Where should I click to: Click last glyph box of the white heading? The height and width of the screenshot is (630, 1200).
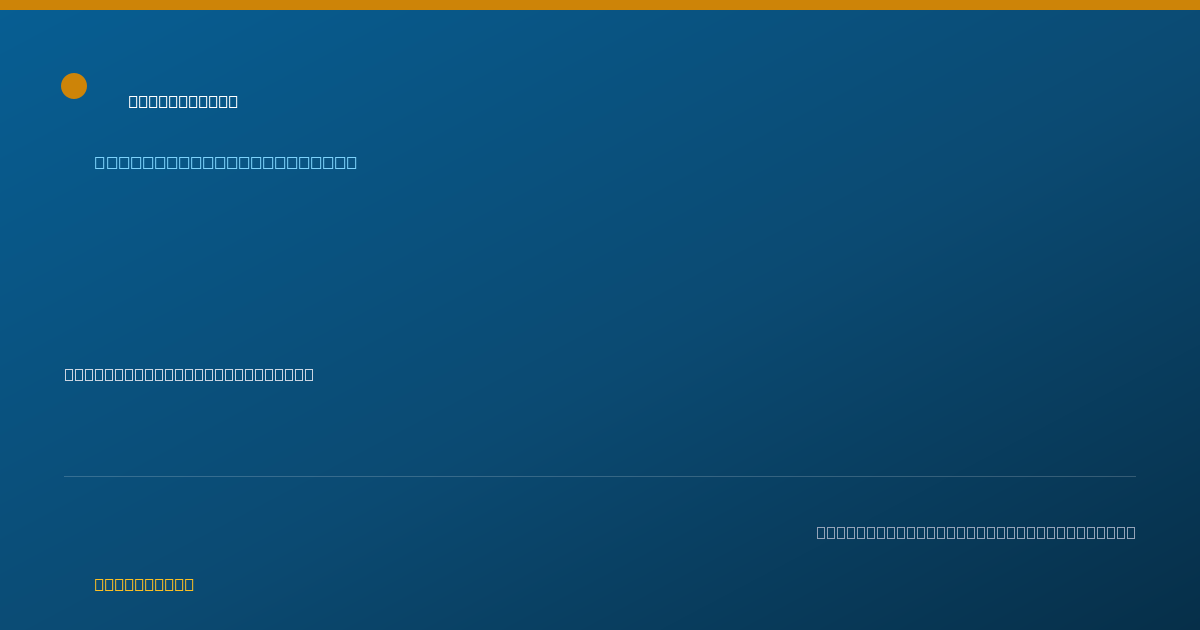(x=233, y=101)
